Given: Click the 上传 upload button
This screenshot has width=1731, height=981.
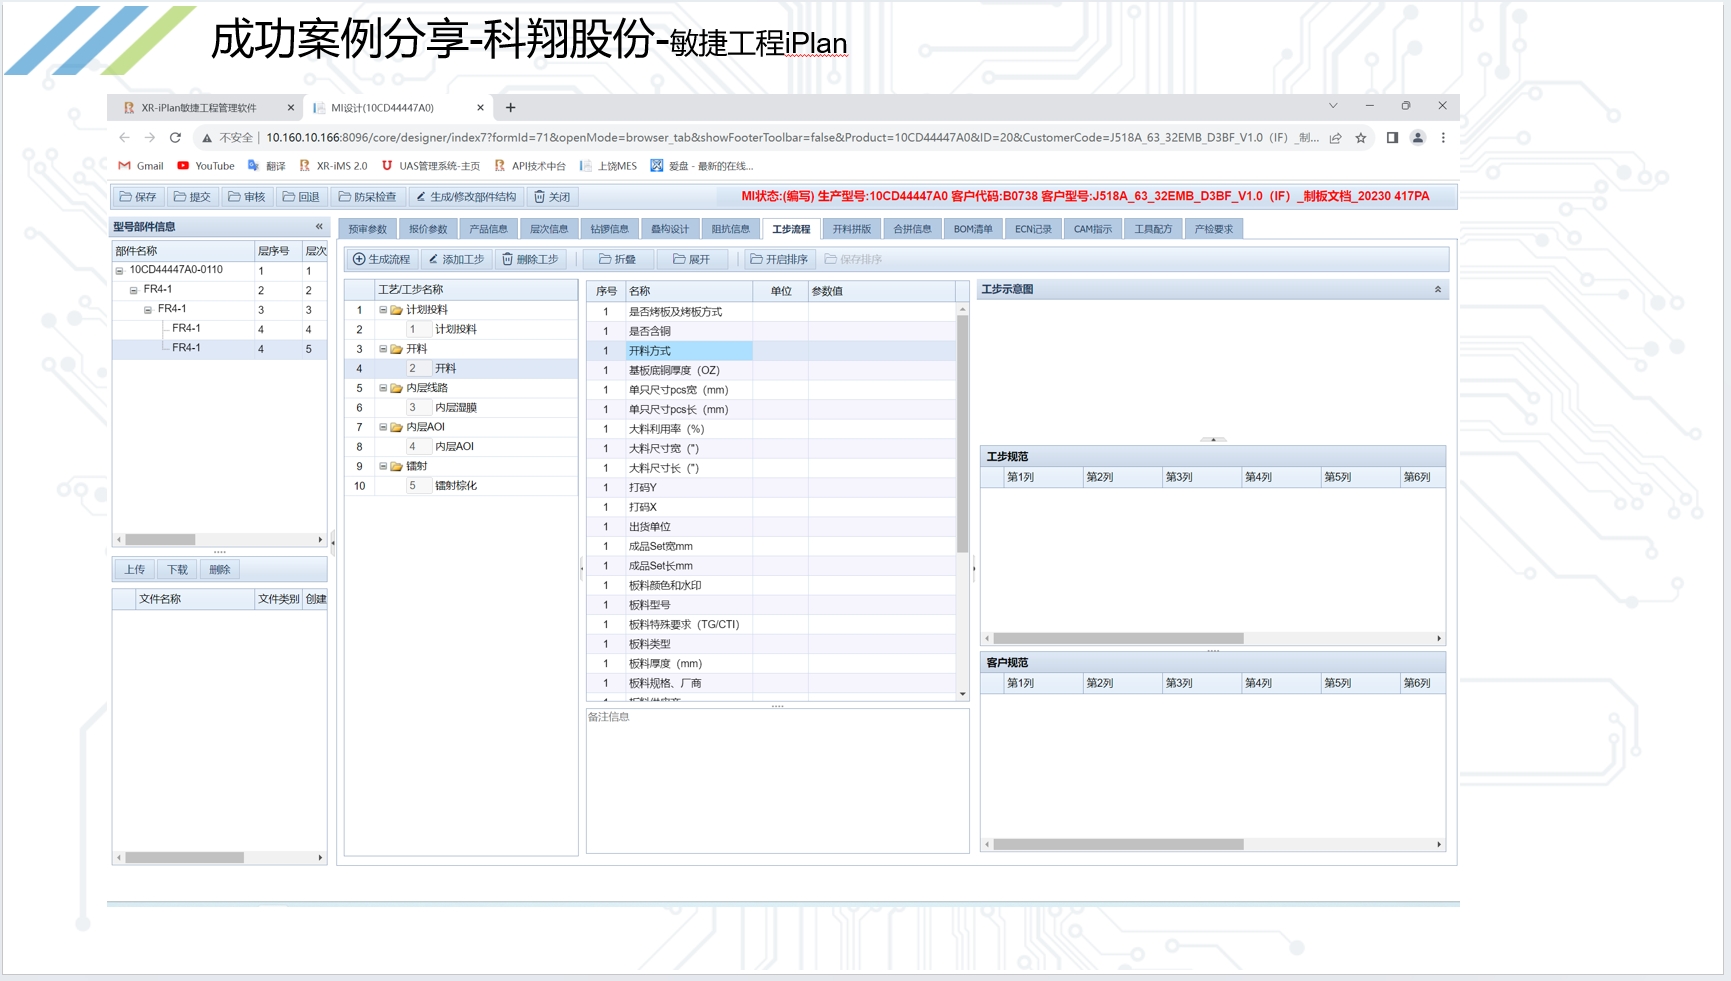Looking at the screenshot, I should [135, 570].
